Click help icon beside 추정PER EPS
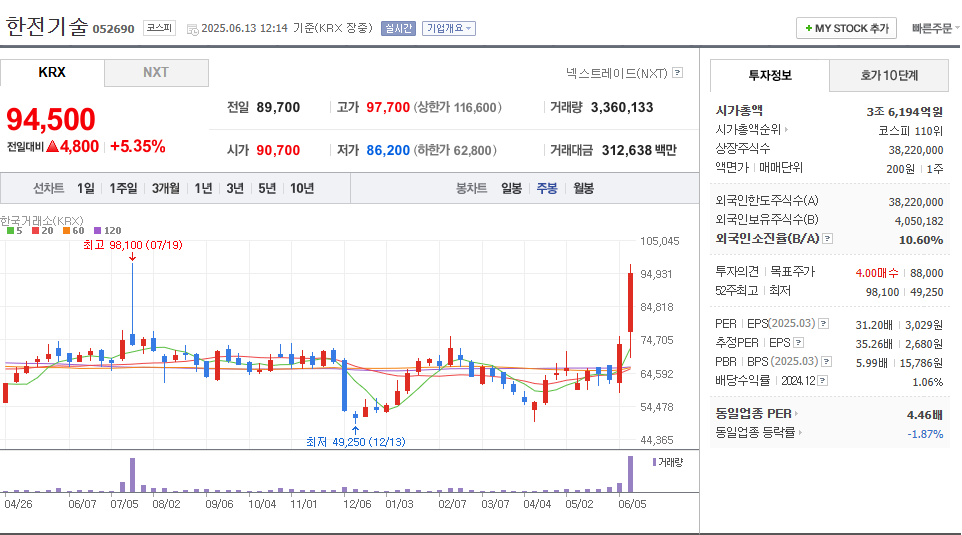 pyautogui.click(x=798, y=342)
